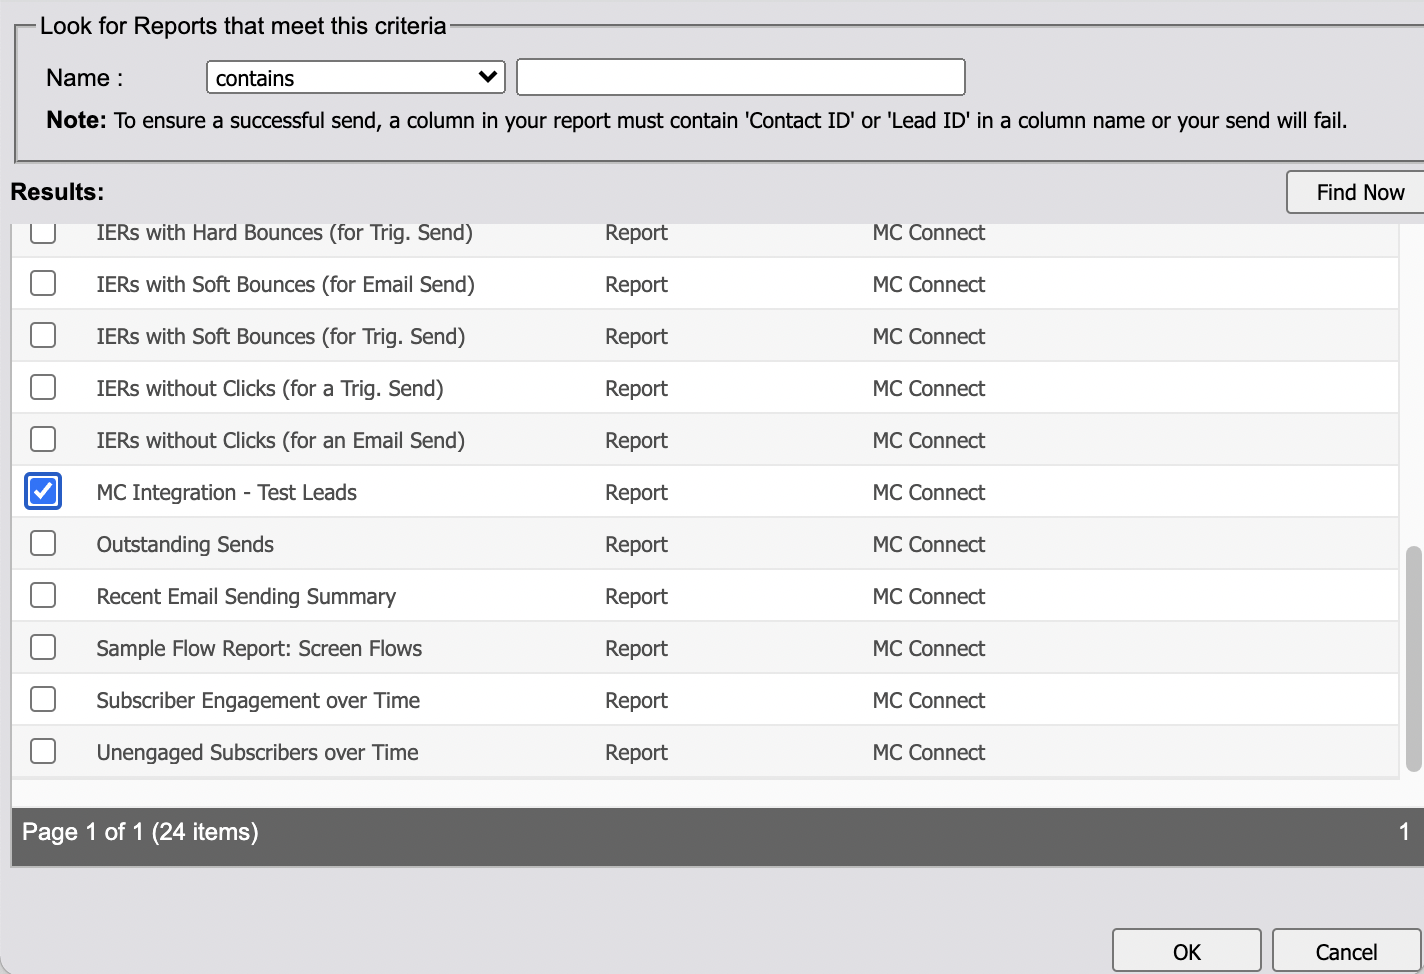The height and width of the screenshot is (974, 1424).
Task: Enable the Sample Flow Report: Screen Flows checkbox
Action: (x=43, y=647)
